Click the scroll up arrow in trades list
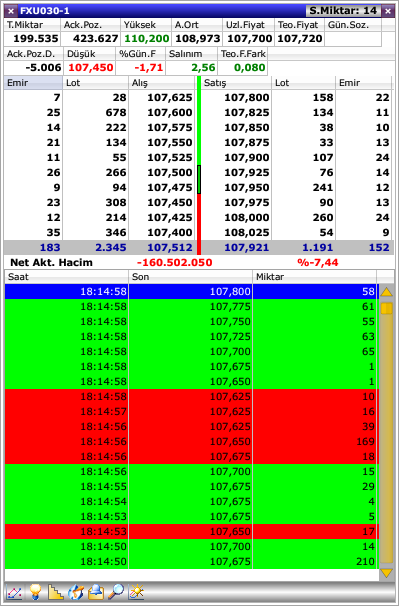This screenshot has height=606, width=399. [386, 292]
